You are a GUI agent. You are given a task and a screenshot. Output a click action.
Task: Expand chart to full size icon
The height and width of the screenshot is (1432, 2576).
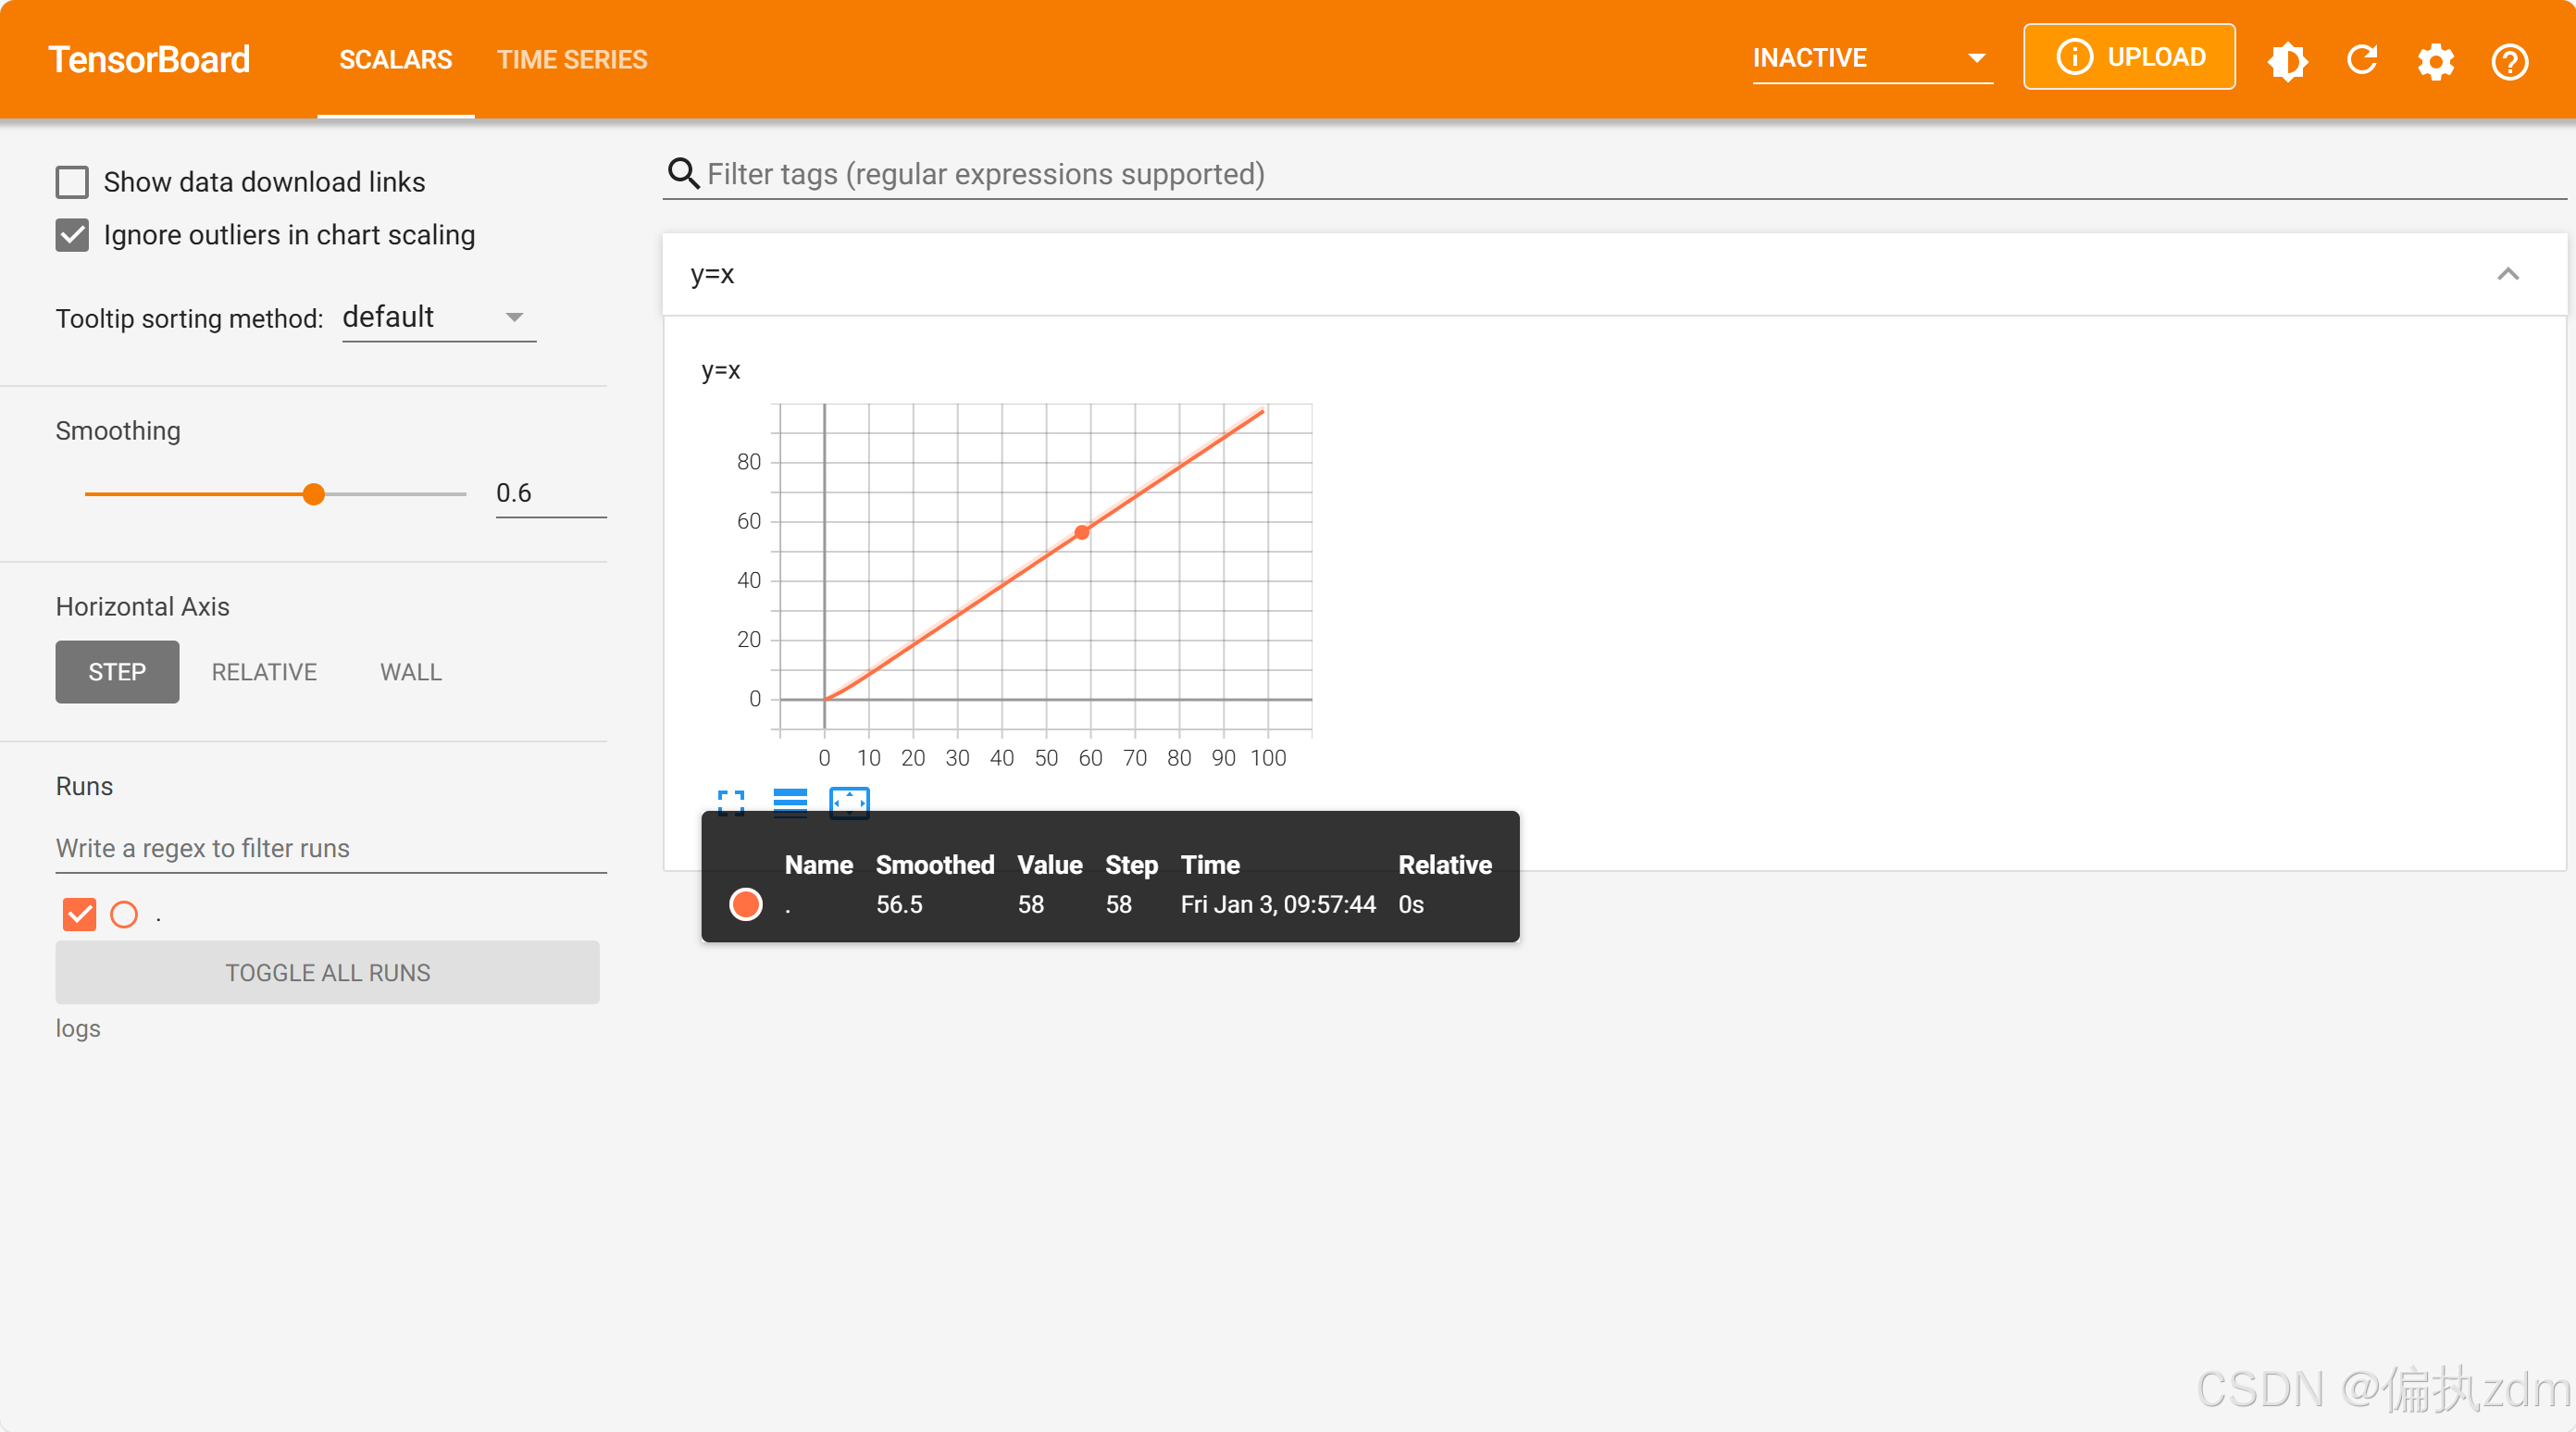tap(731, 802)
